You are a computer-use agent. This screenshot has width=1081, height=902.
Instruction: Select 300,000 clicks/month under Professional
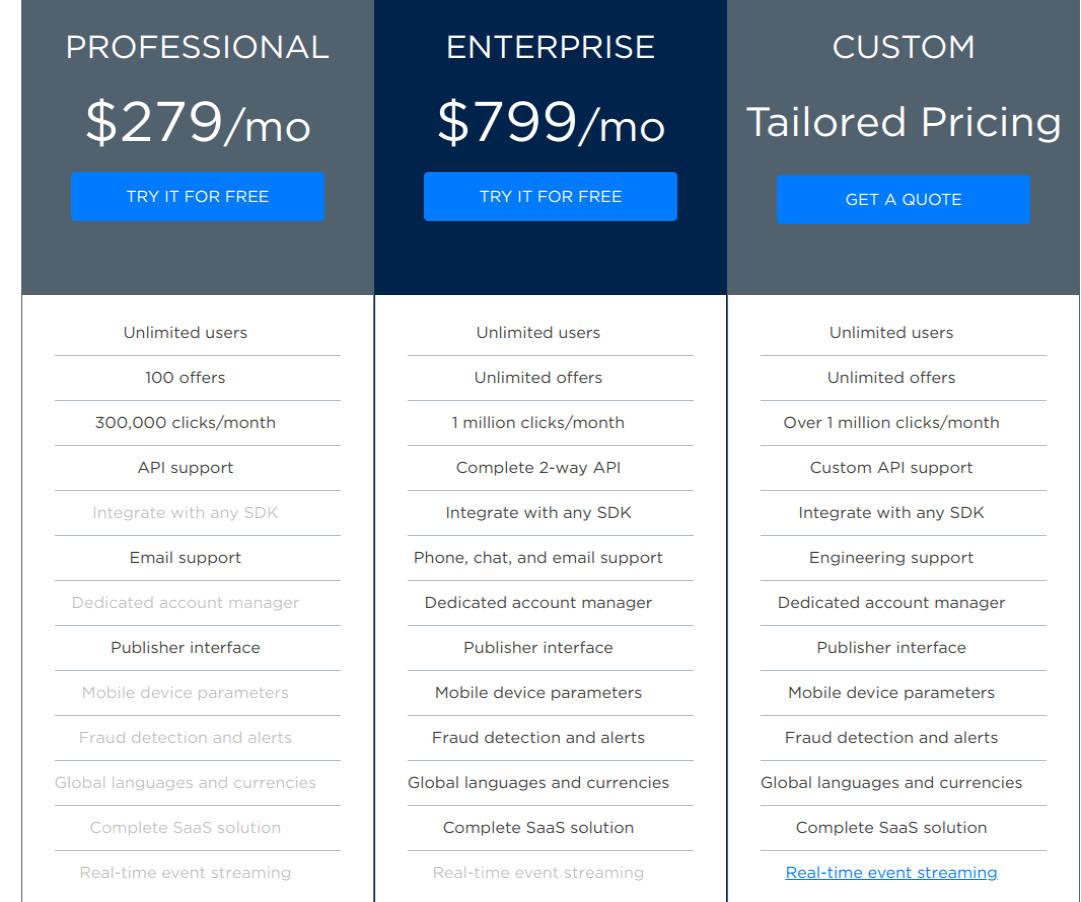[x=184, y=422]
